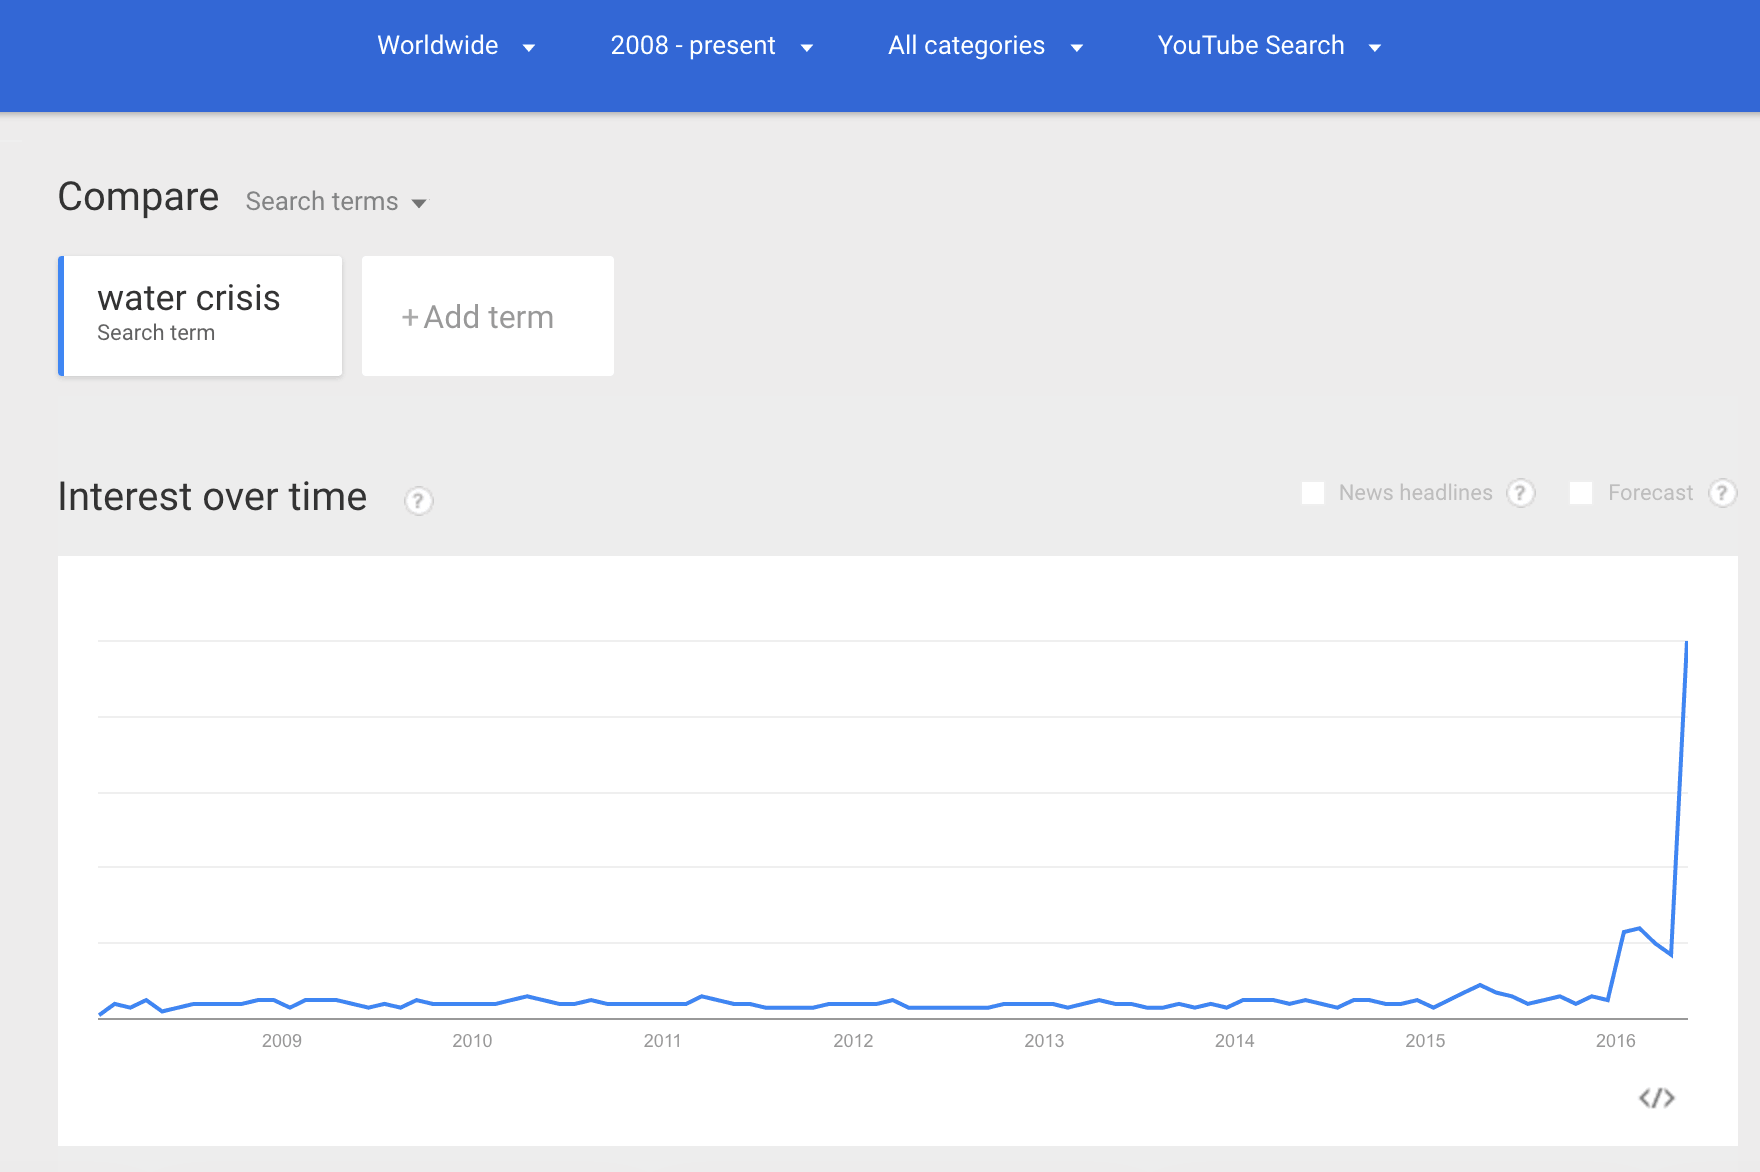Click the 2016 spike peak on the chart line
This screenshot has width=1760, height=1172.
(x=1687, y=642)
